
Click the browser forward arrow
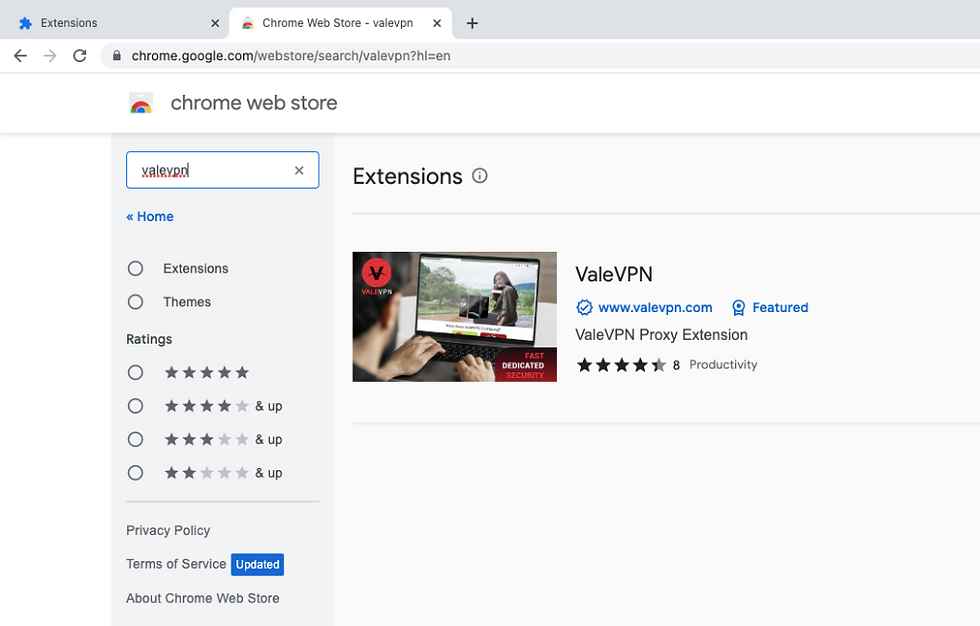[x=50, y=56]
